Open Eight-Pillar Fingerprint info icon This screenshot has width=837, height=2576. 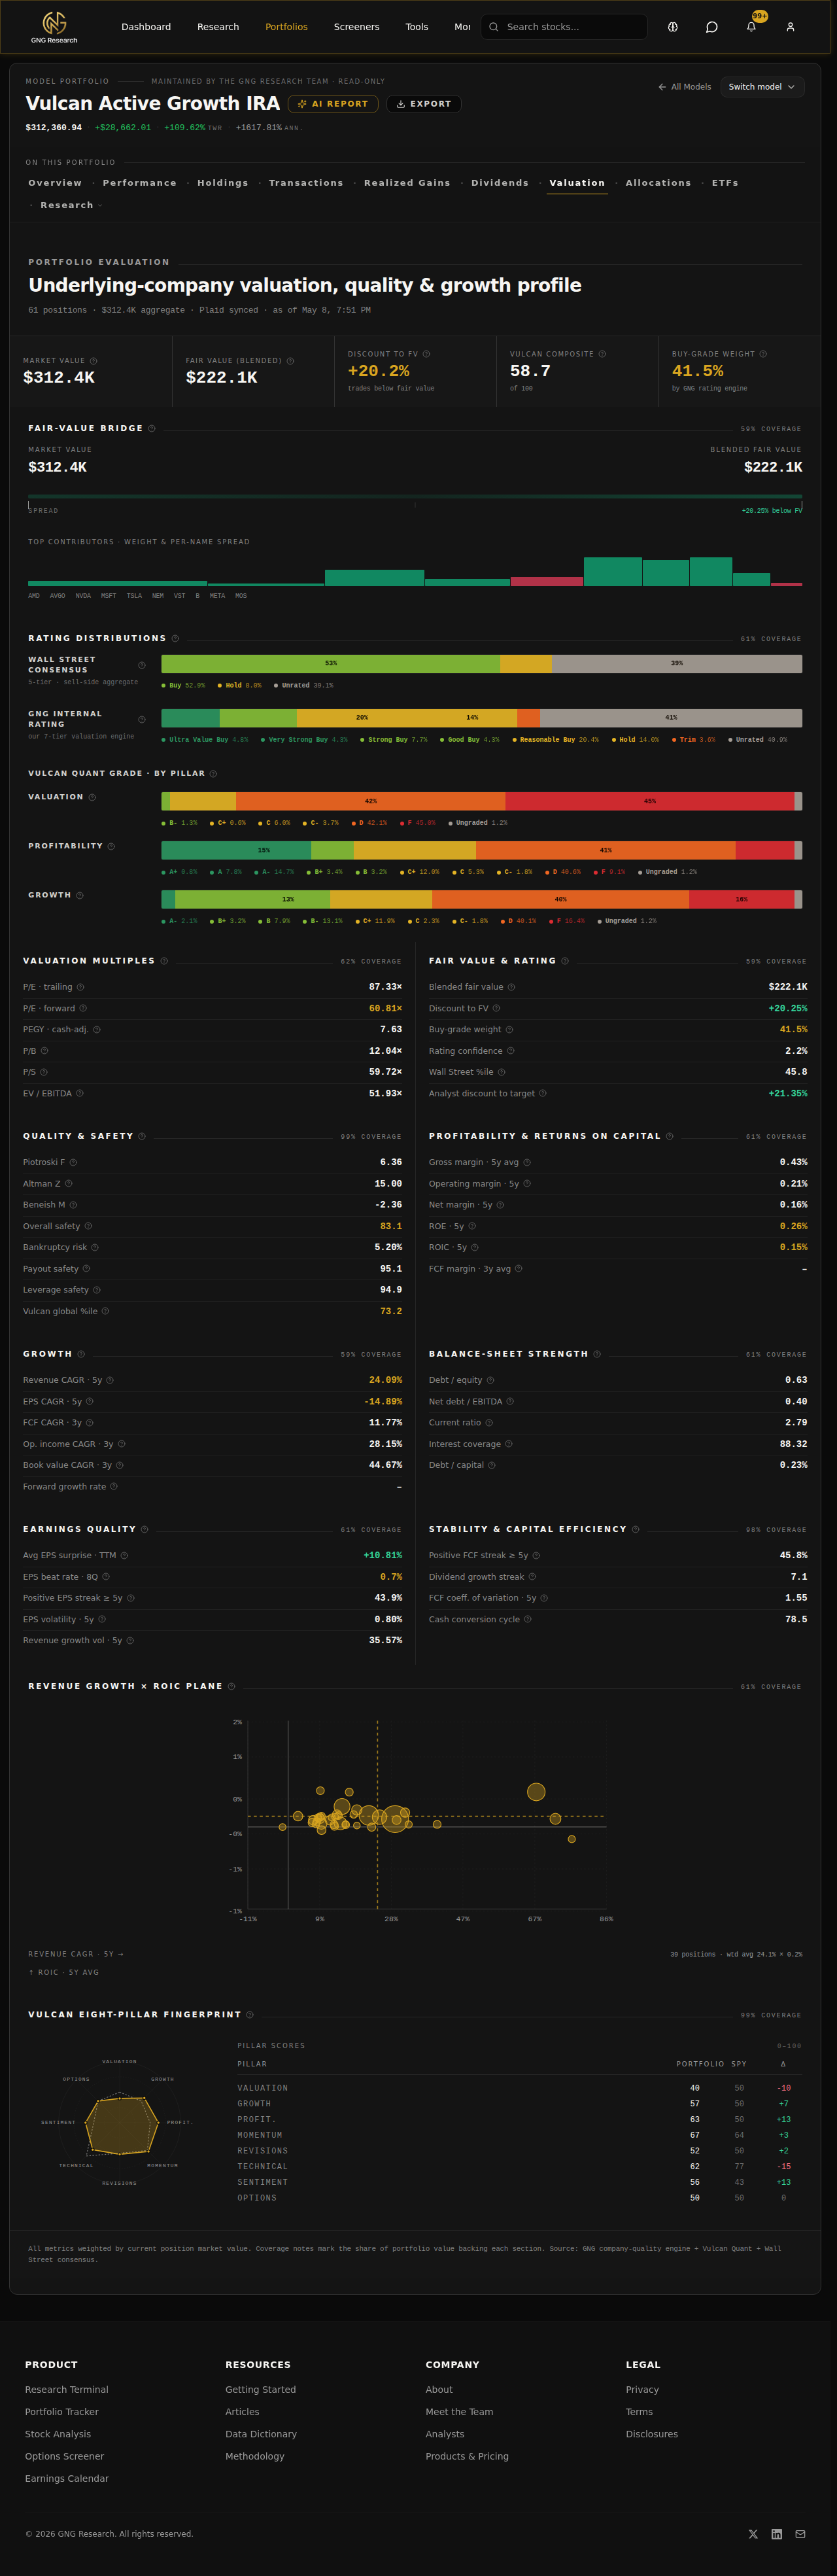[250, 2015]
